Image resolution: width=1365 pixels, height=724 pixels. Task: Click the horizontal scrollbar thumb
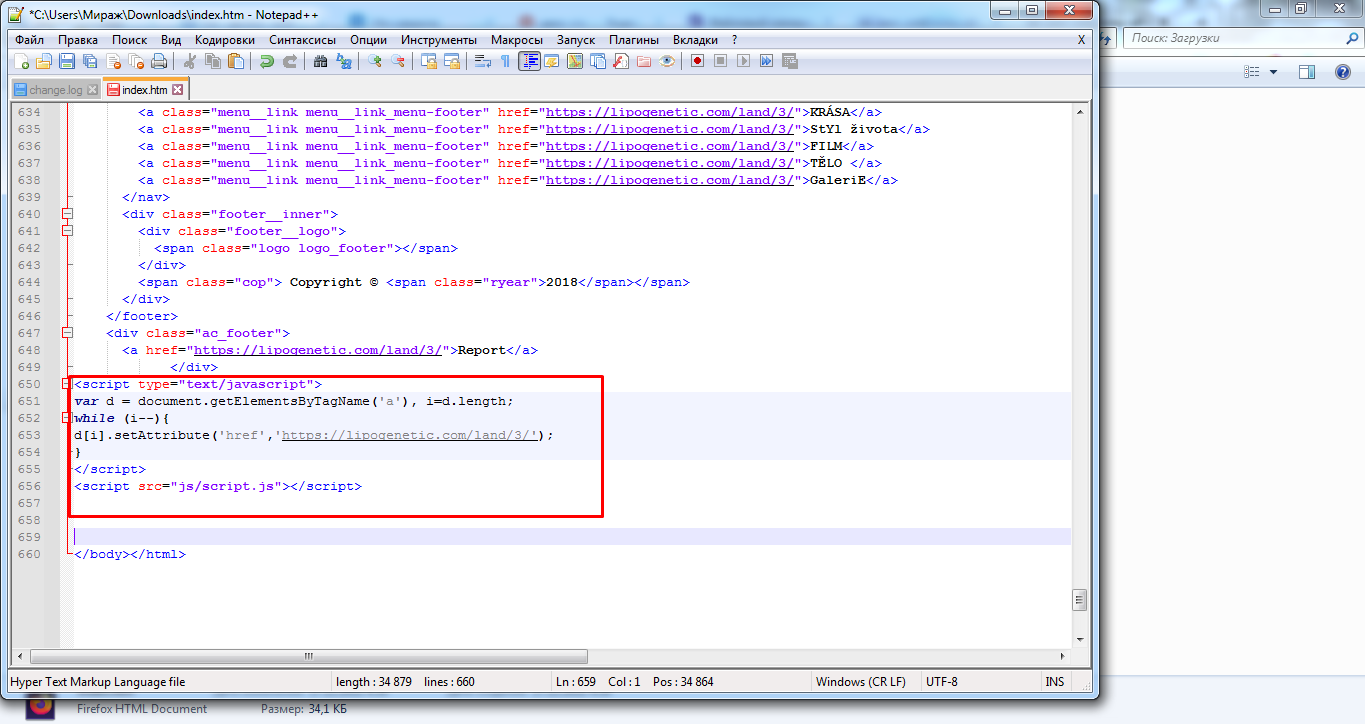(x=309, y=657)
